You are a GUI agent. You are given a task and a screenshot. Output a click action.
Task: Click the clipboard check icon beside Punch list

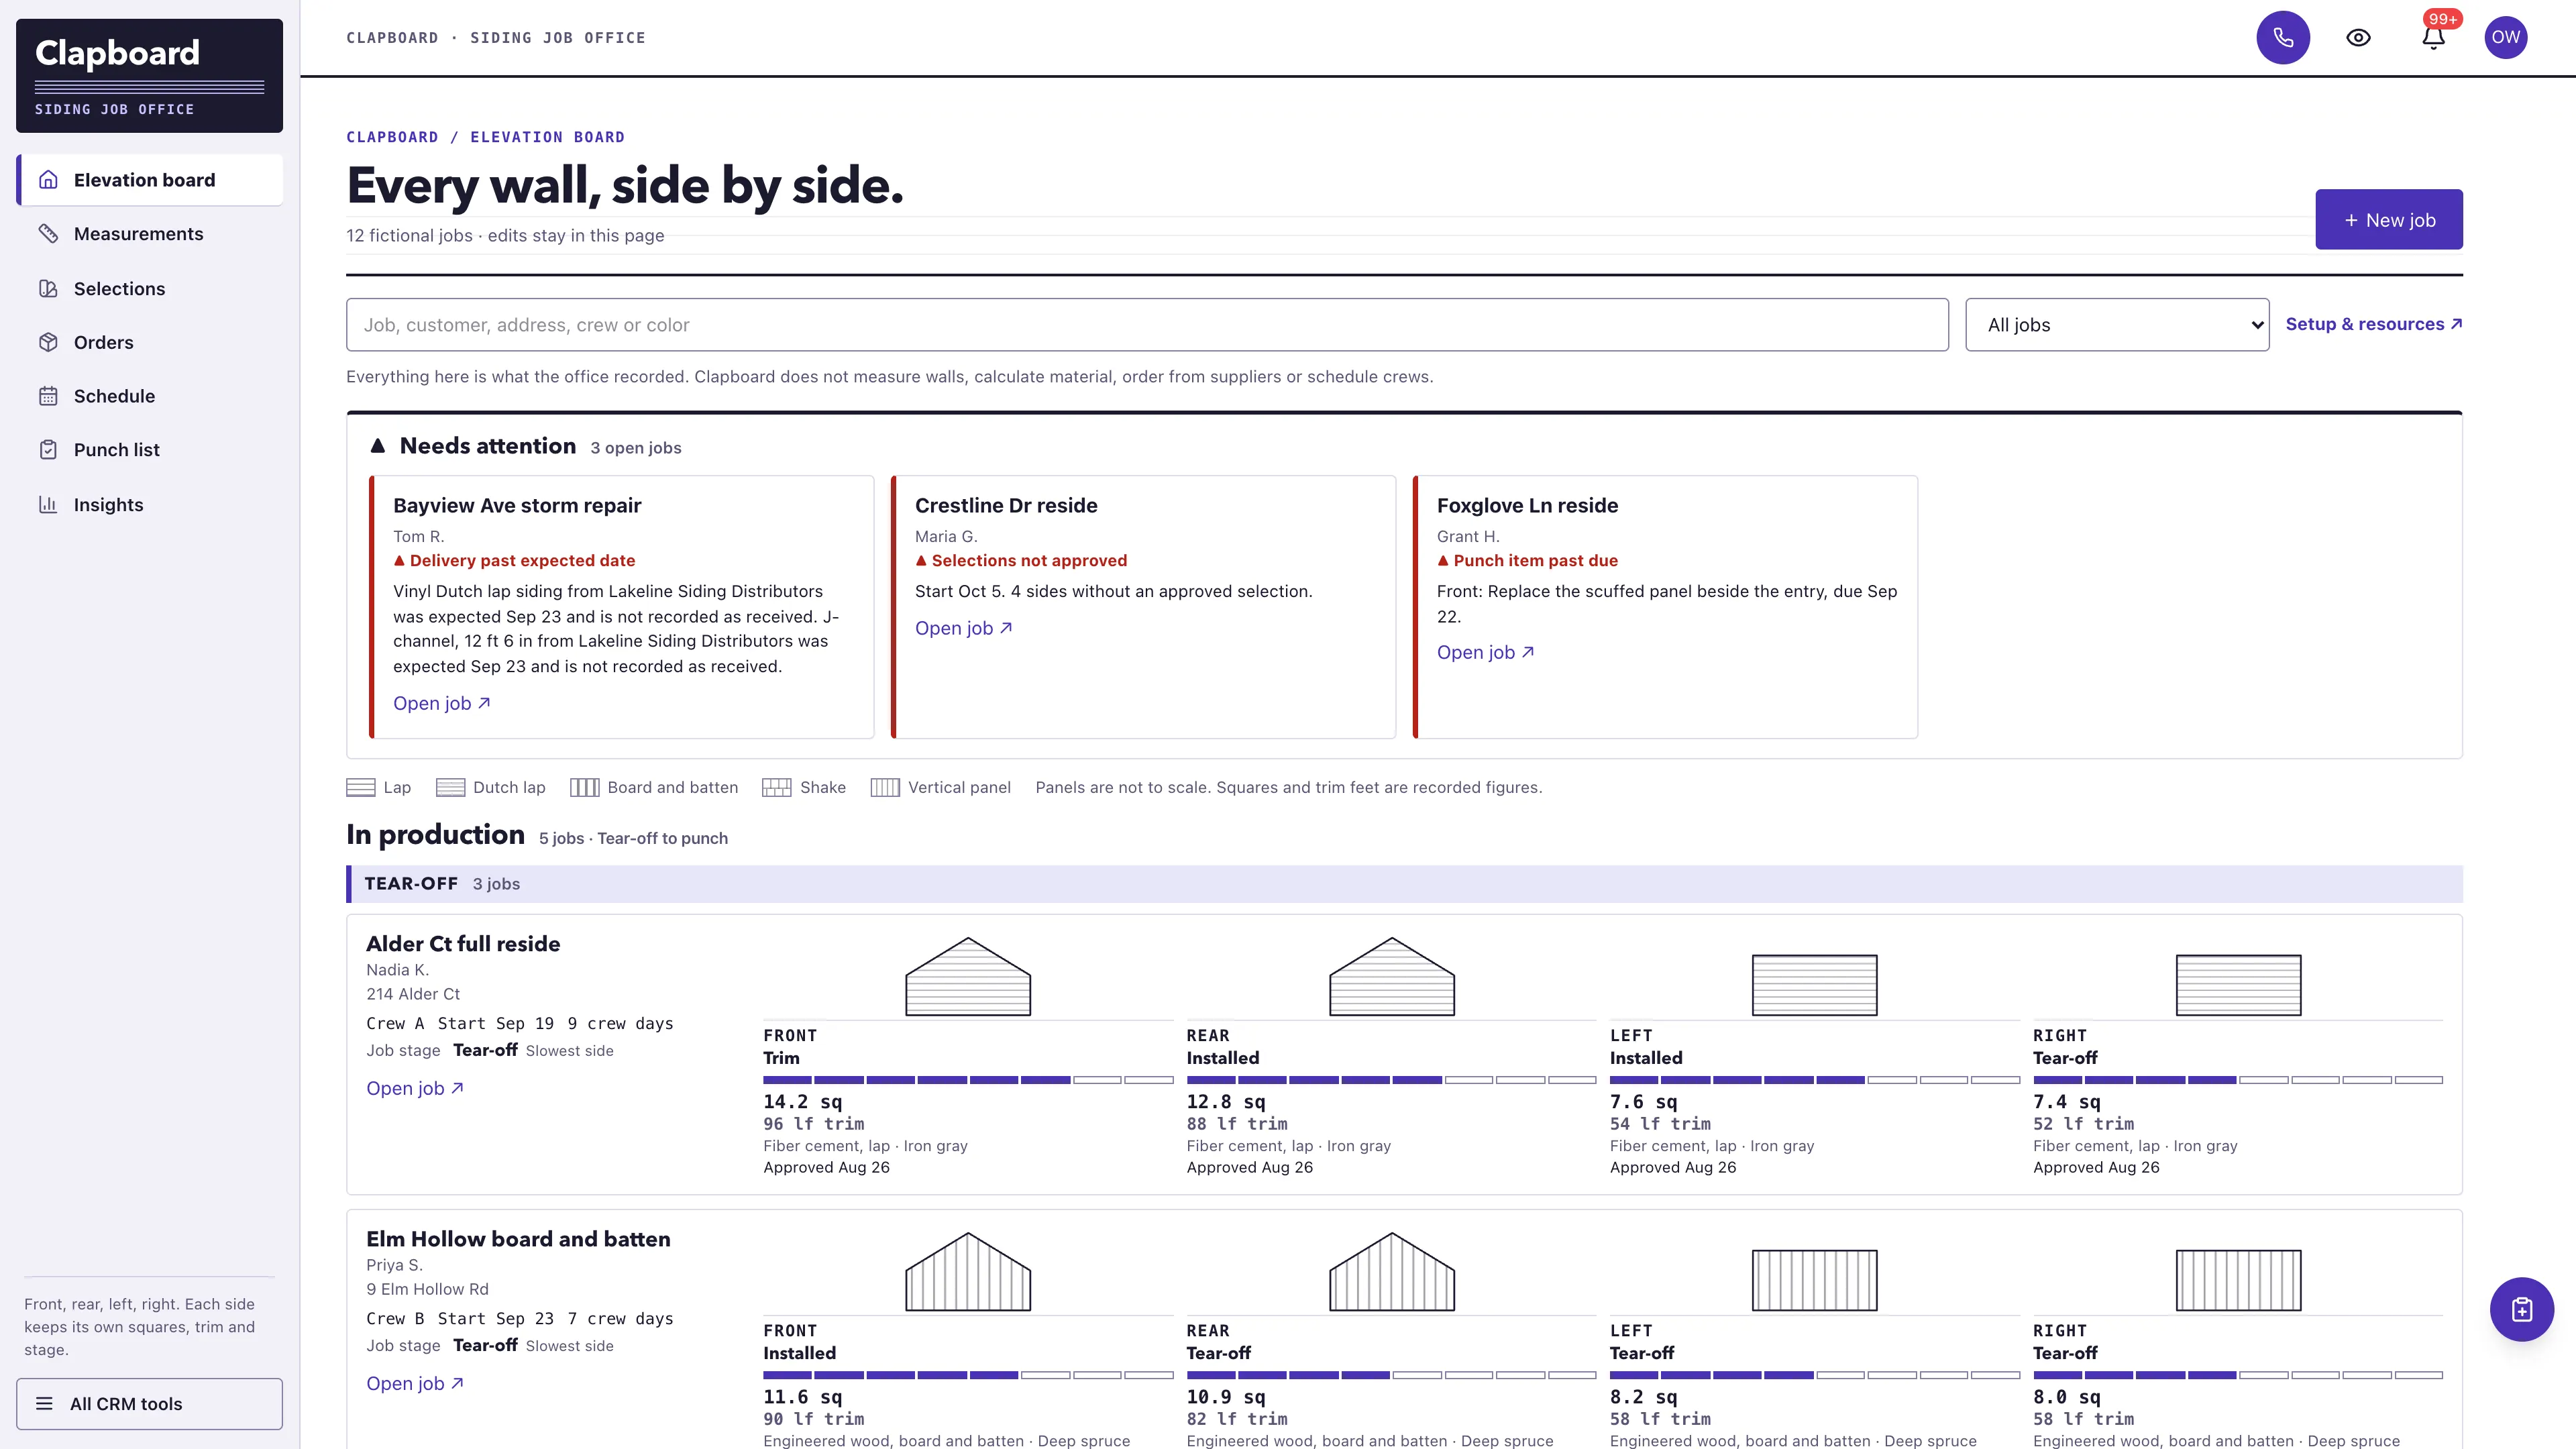48,450
